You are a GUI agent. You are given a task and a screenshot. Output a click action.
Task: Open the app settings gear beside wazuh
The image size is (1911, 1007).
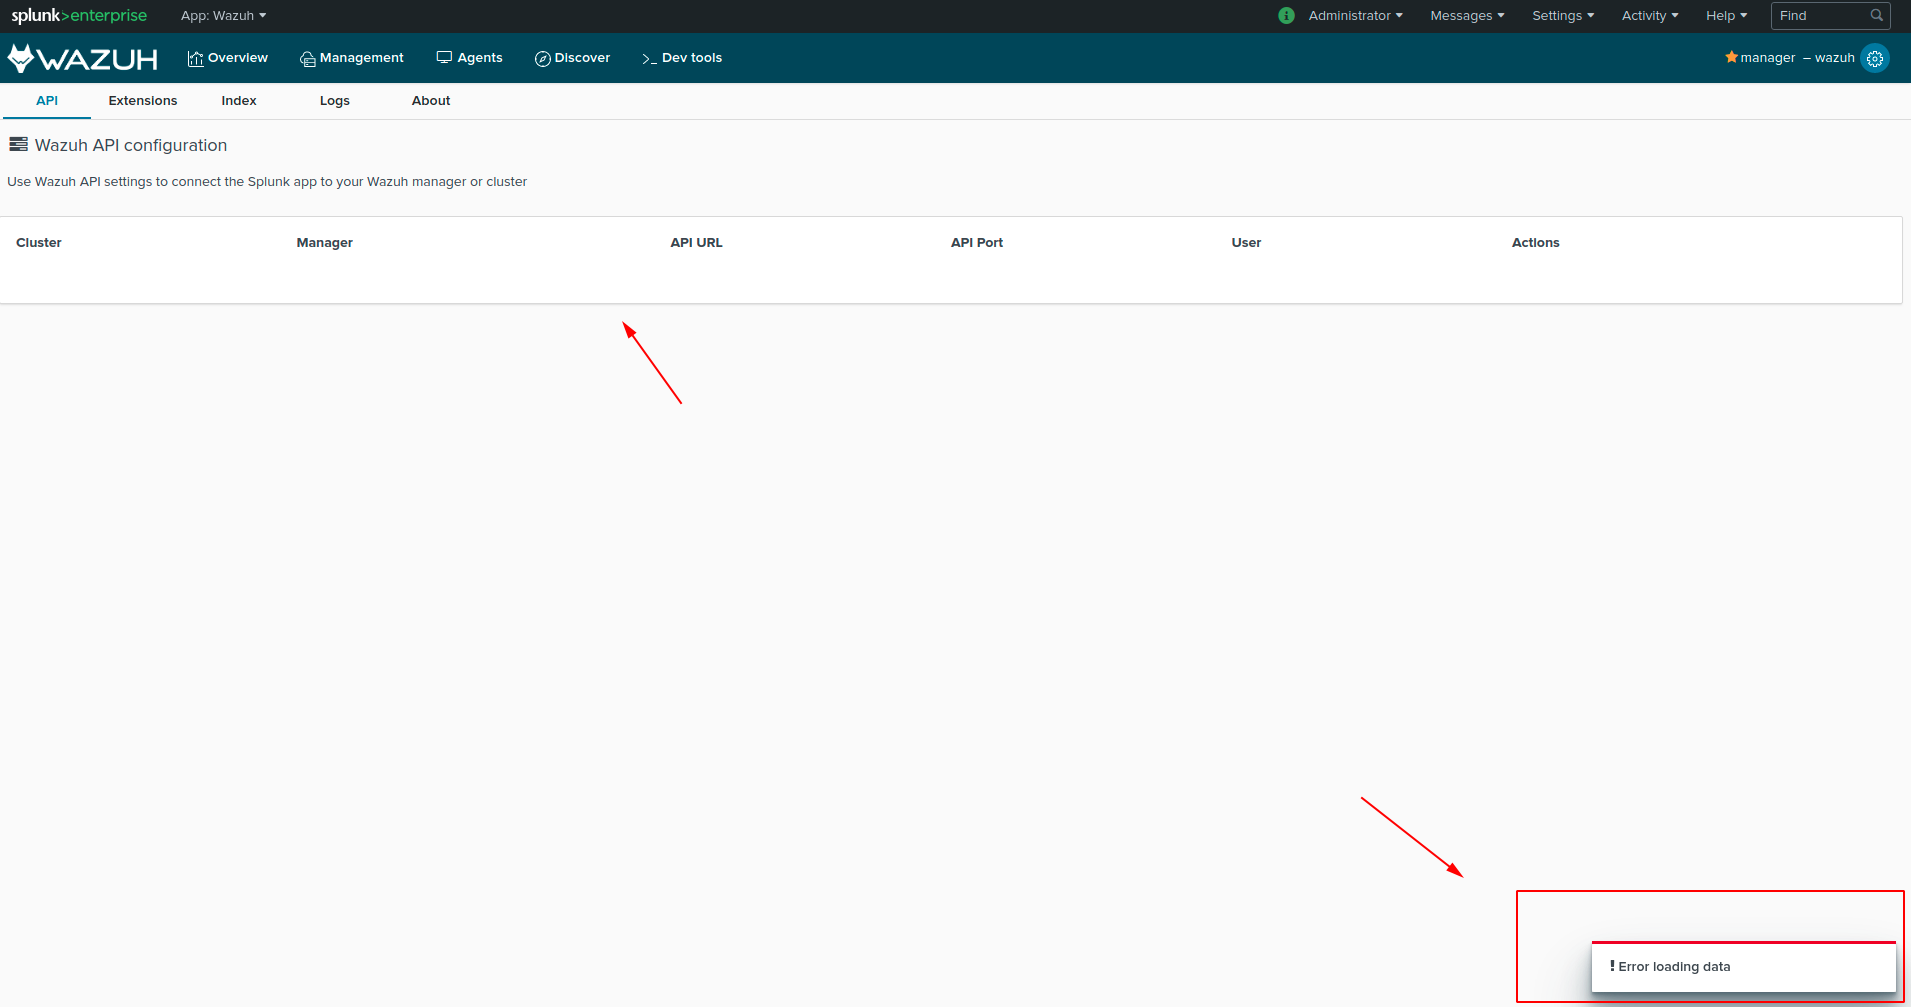(1874, 58)
